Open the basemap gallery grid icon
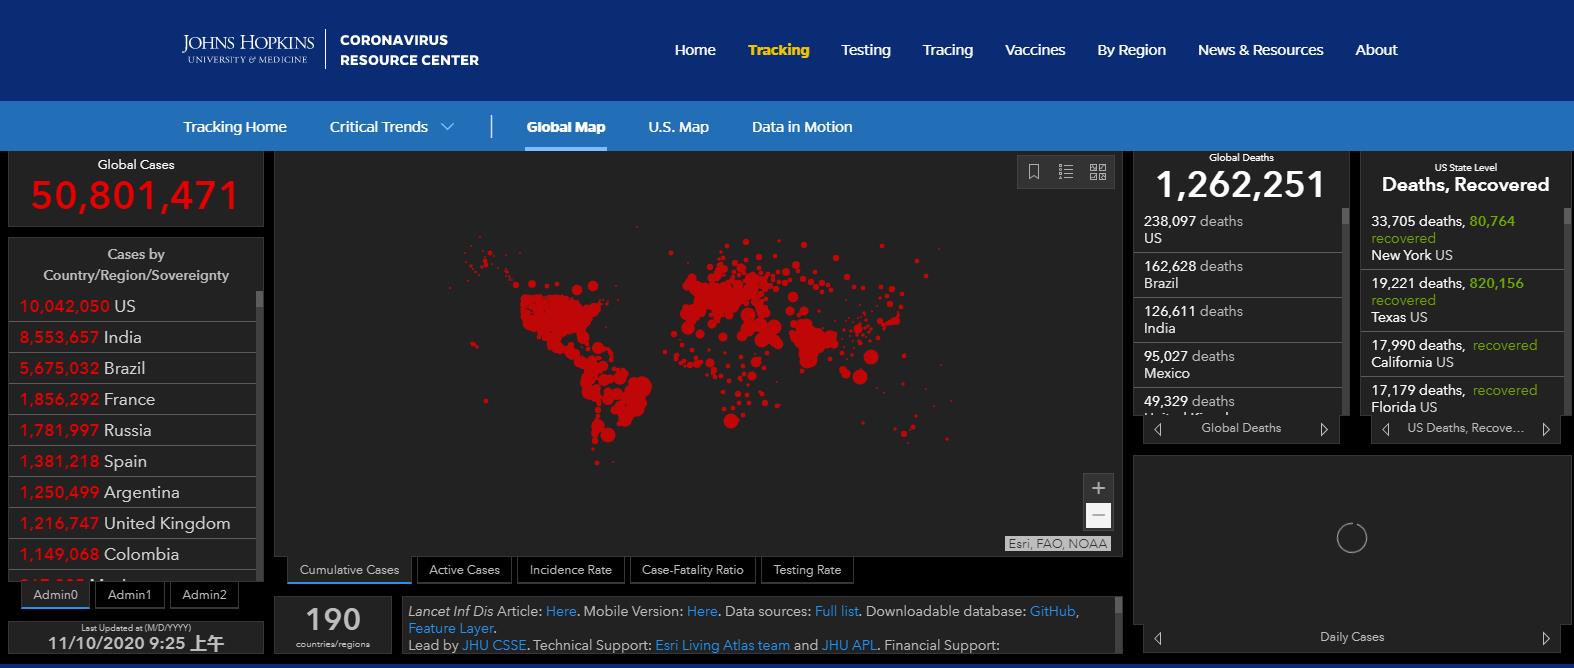The width and height of the screenshot is (1574, 668). (1098, 172)
